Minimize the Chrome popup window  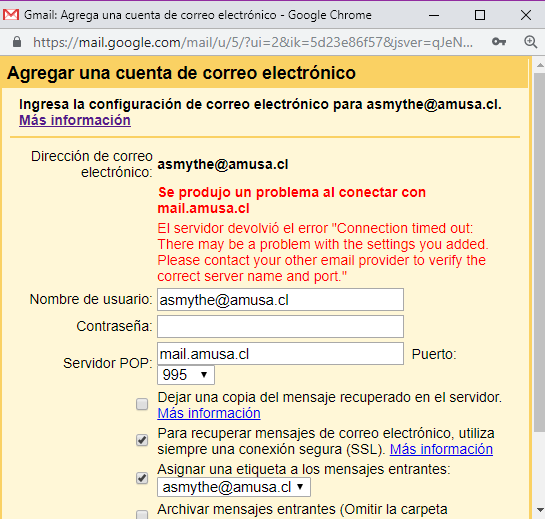point(434,15)
